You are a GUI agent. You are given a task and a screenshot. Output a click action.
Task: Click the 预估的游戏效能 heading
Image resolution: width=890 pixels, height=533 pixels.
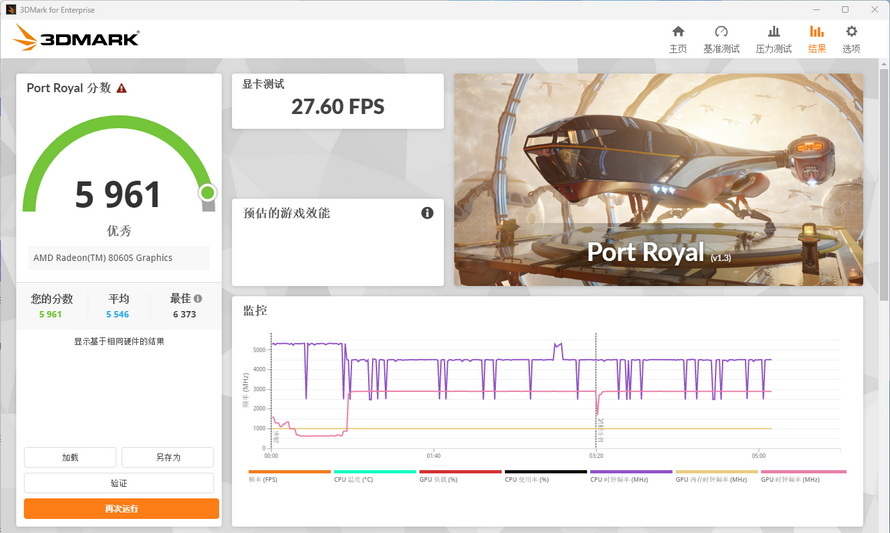[x=287, y=213]
